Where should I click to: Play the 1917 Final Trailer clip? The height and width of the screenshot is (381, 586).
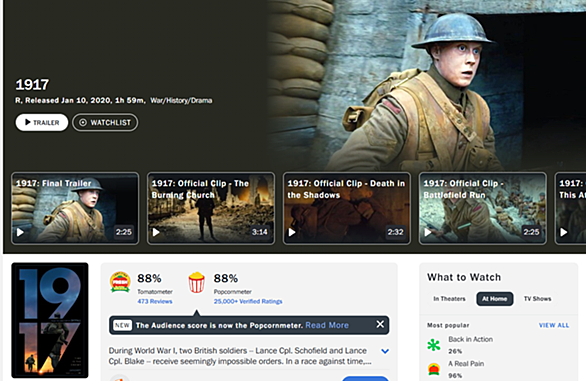tap(75, 209)
